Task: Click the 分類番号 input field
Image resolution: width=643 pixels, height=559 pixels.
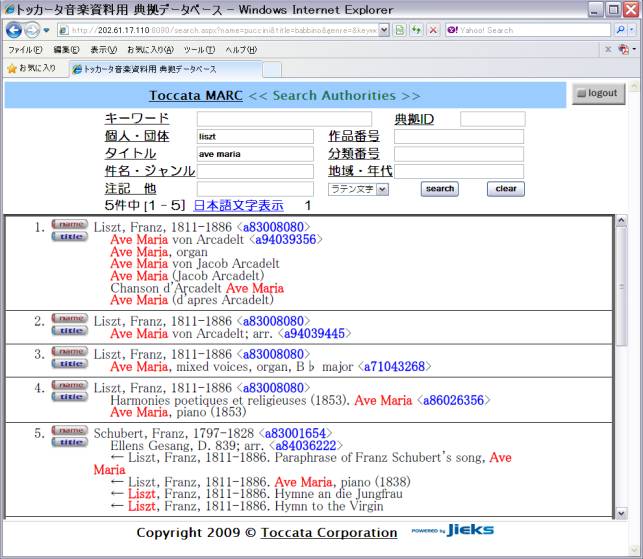Action: point(459,154)
